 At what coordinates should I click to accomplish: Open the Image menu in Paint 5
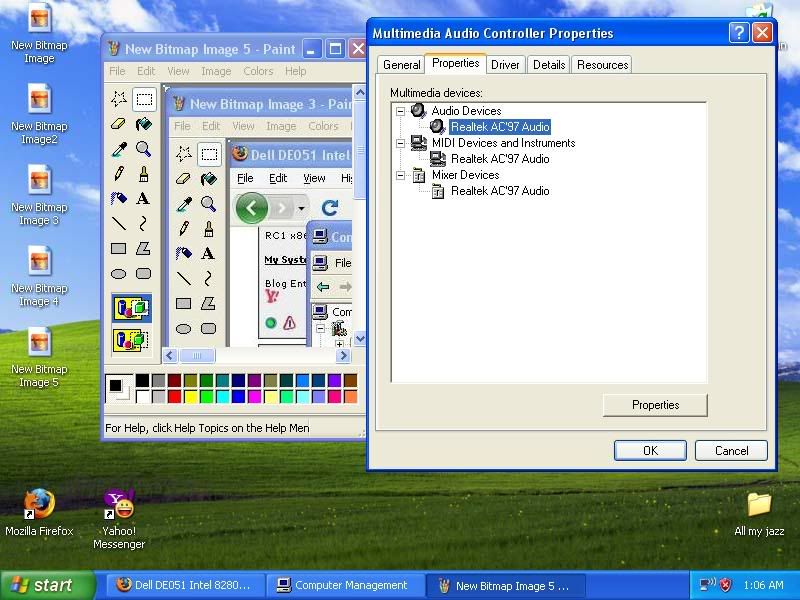click(216, 71)
